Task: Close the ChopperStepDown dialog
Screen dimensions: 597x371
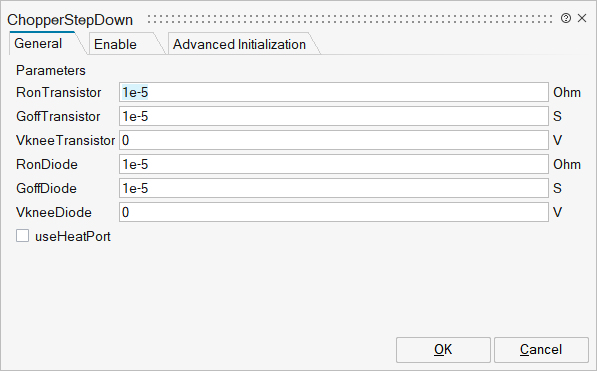Action: tap(582, 18)
